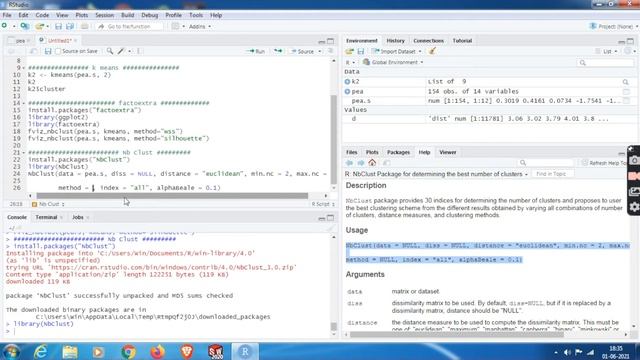Switch to the History tab

395,41
